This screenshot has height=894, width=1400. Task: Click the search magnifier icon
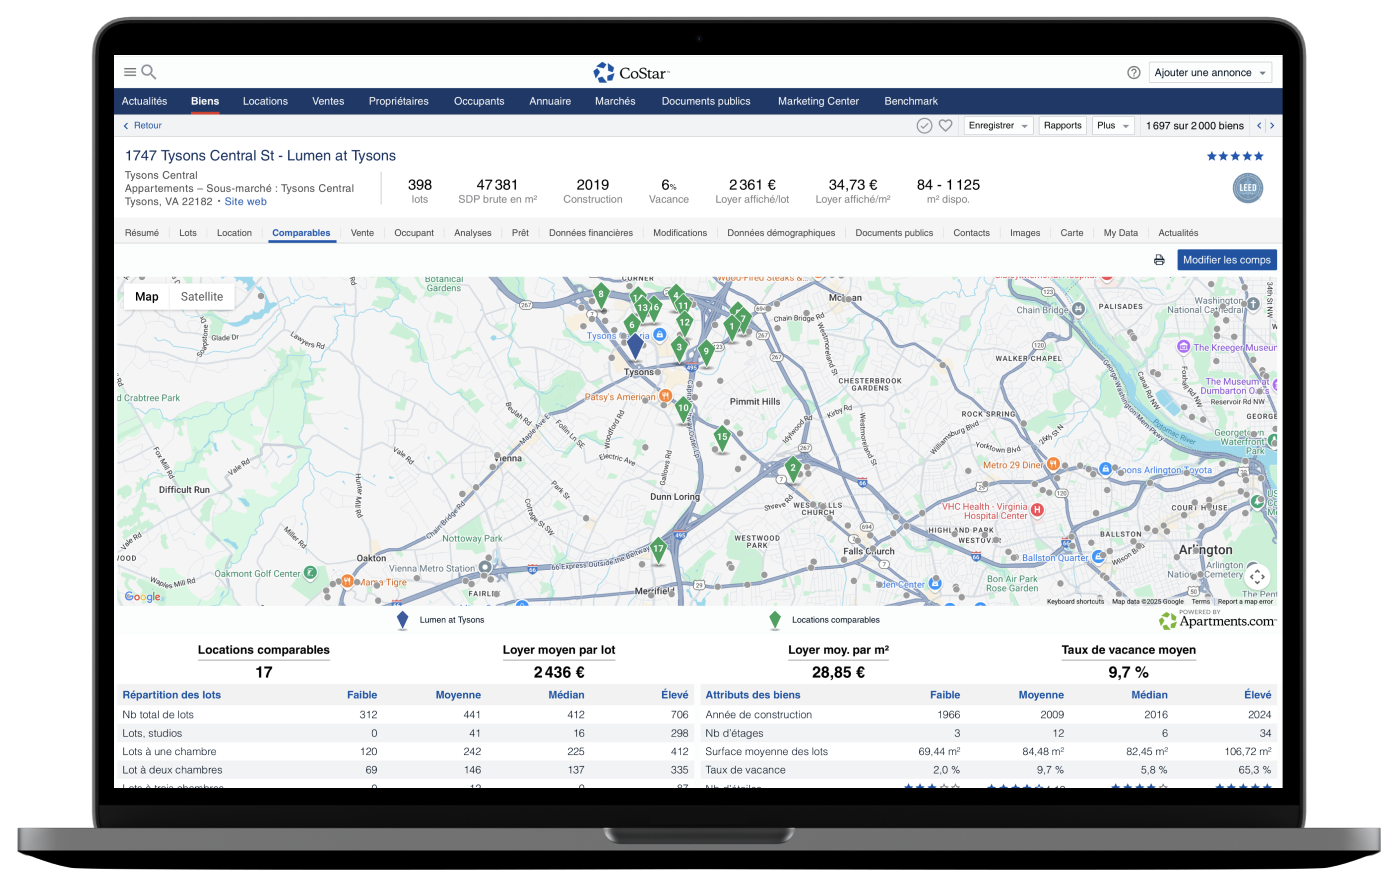pos(149,72)
